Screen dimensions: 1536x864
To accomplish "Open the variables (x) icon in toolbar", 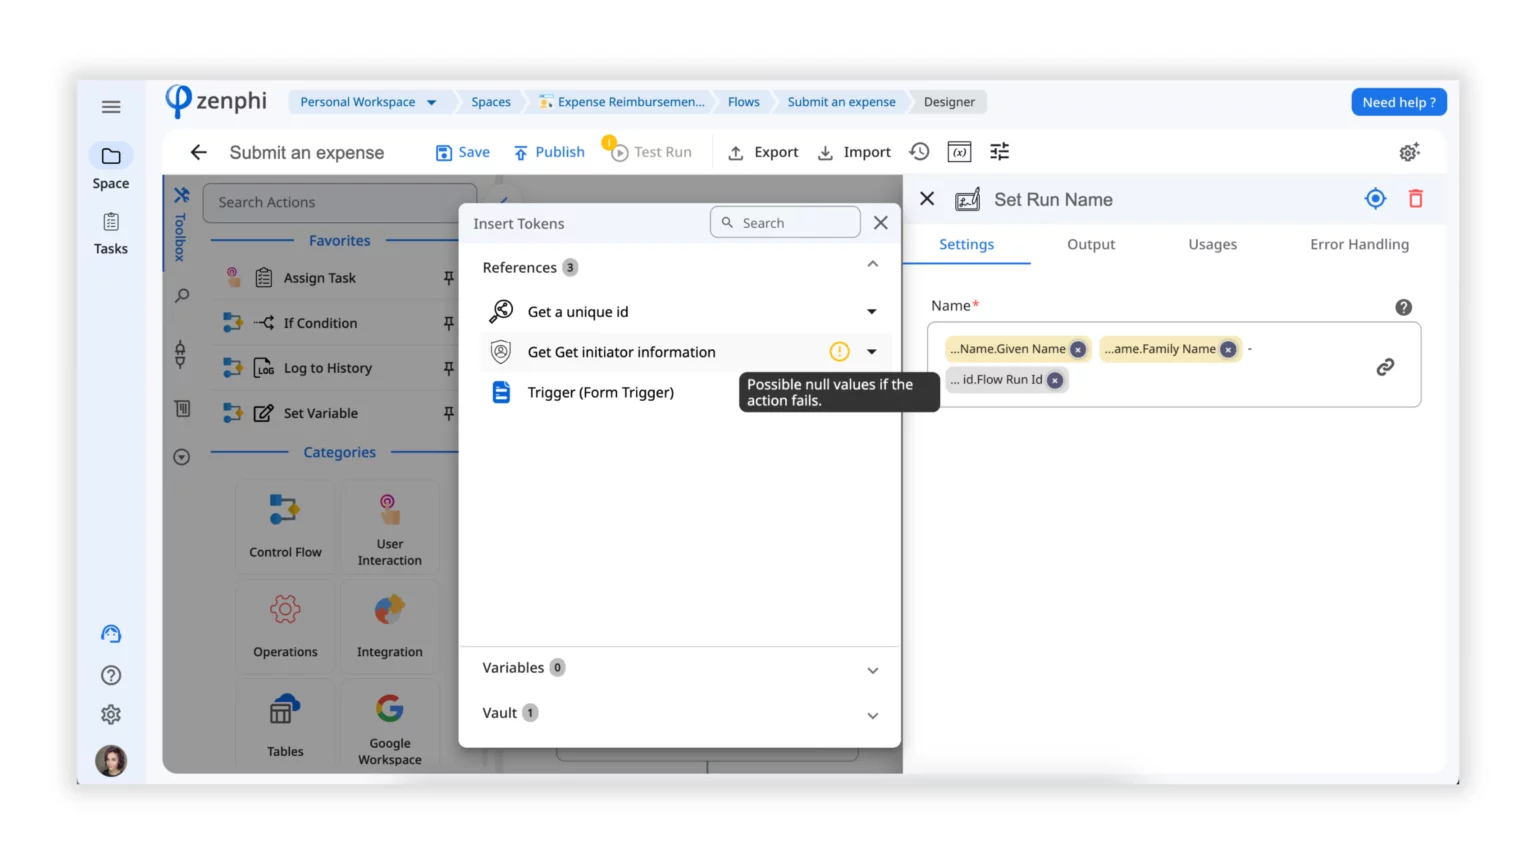I will pyautogui.click(x=959, y=152).
